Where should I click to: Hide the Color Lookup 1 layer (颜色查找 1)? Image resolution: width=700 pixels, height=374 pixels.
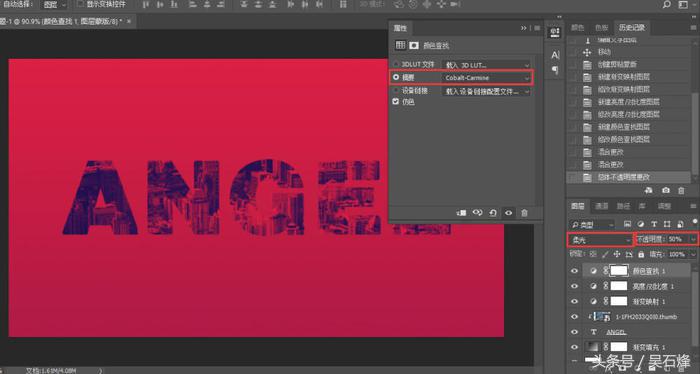click(575, 271)
